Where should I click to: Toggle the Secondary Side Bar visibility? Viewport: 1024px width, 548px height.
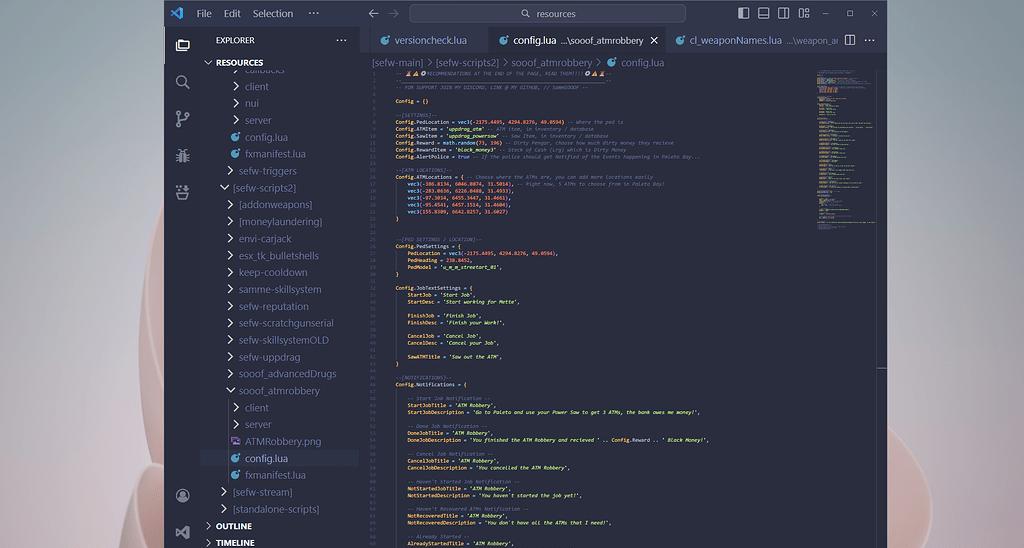(x=783, y=14)
